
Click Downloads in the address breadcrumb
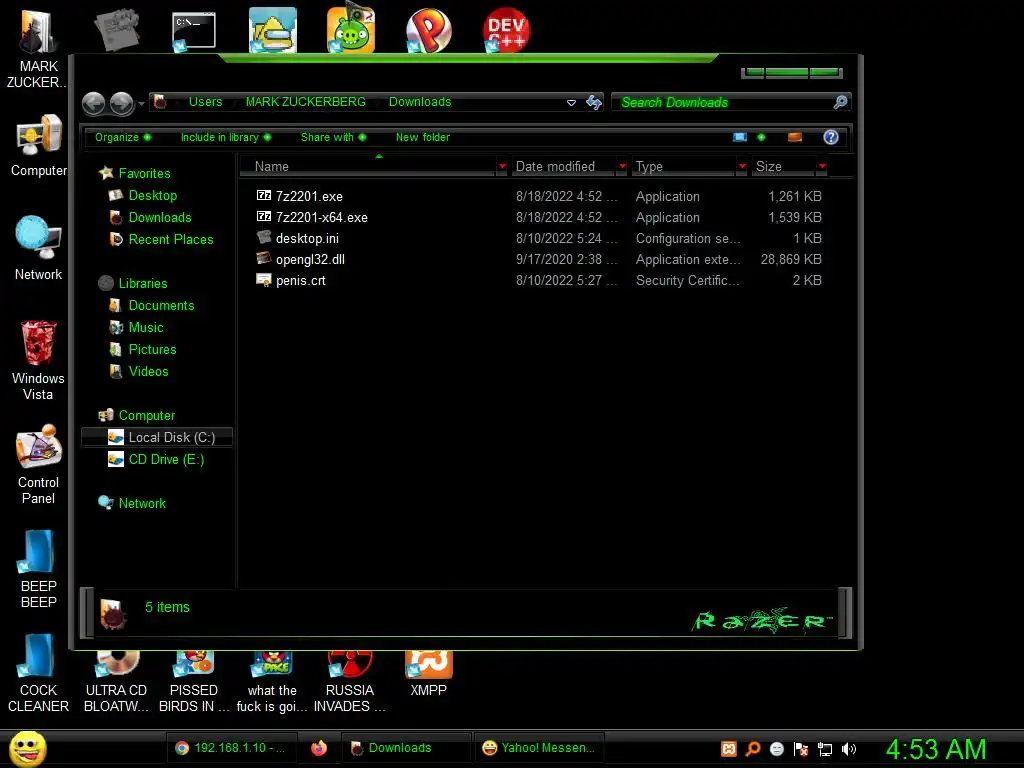(x=420, y=102)
